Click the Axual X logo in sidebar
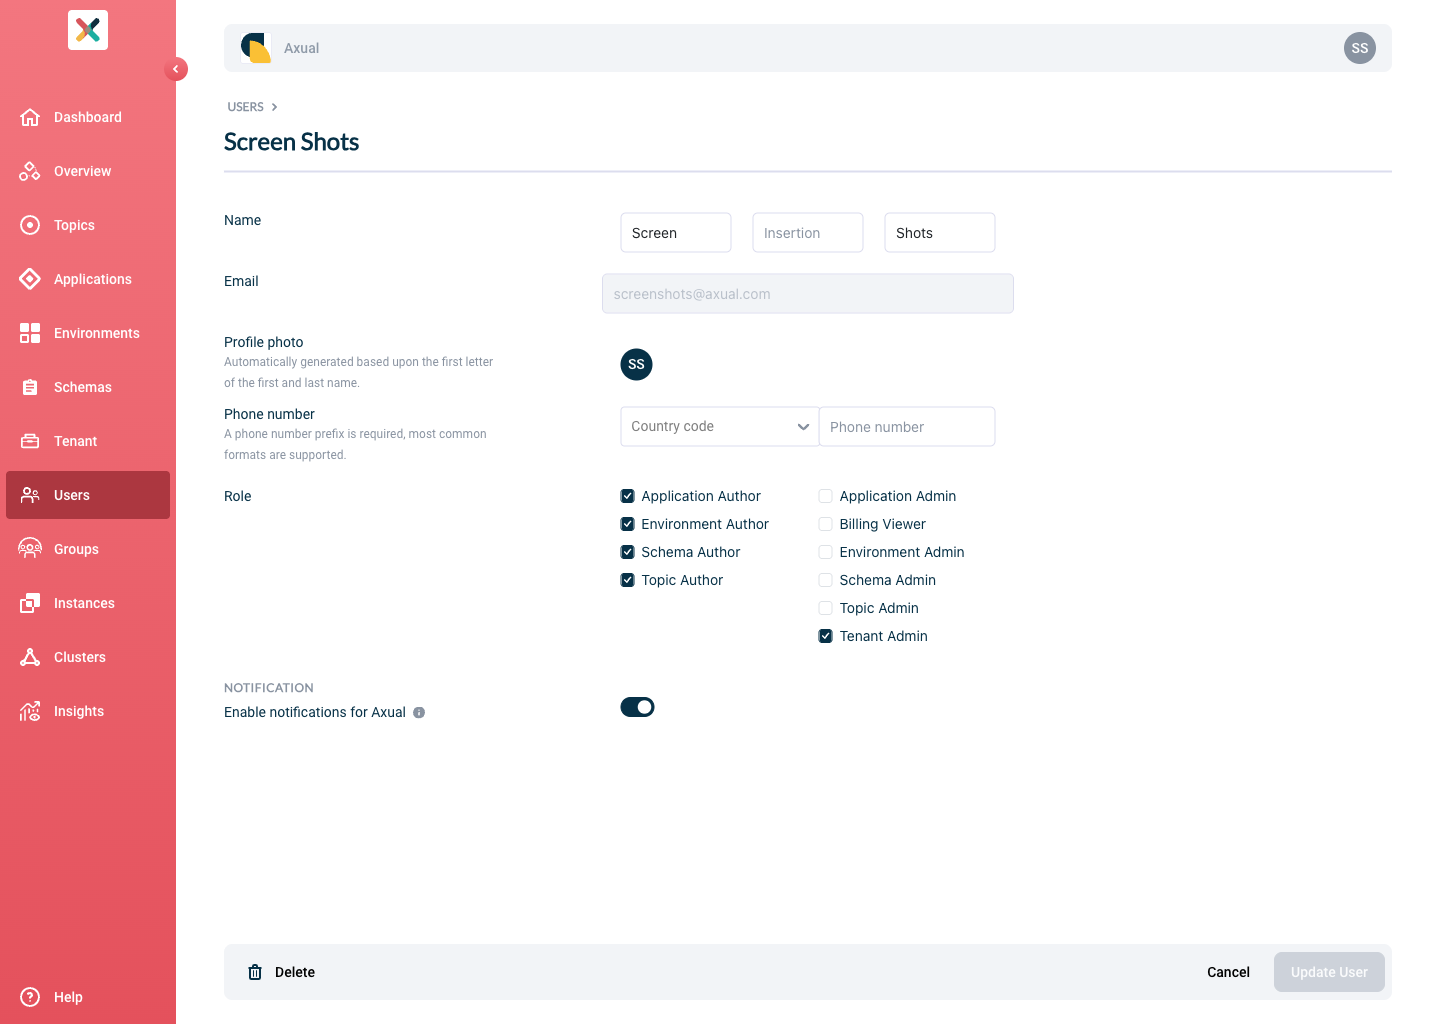Image resolution: width=1440 pixels, height=1024 pixels. (88, 30)
